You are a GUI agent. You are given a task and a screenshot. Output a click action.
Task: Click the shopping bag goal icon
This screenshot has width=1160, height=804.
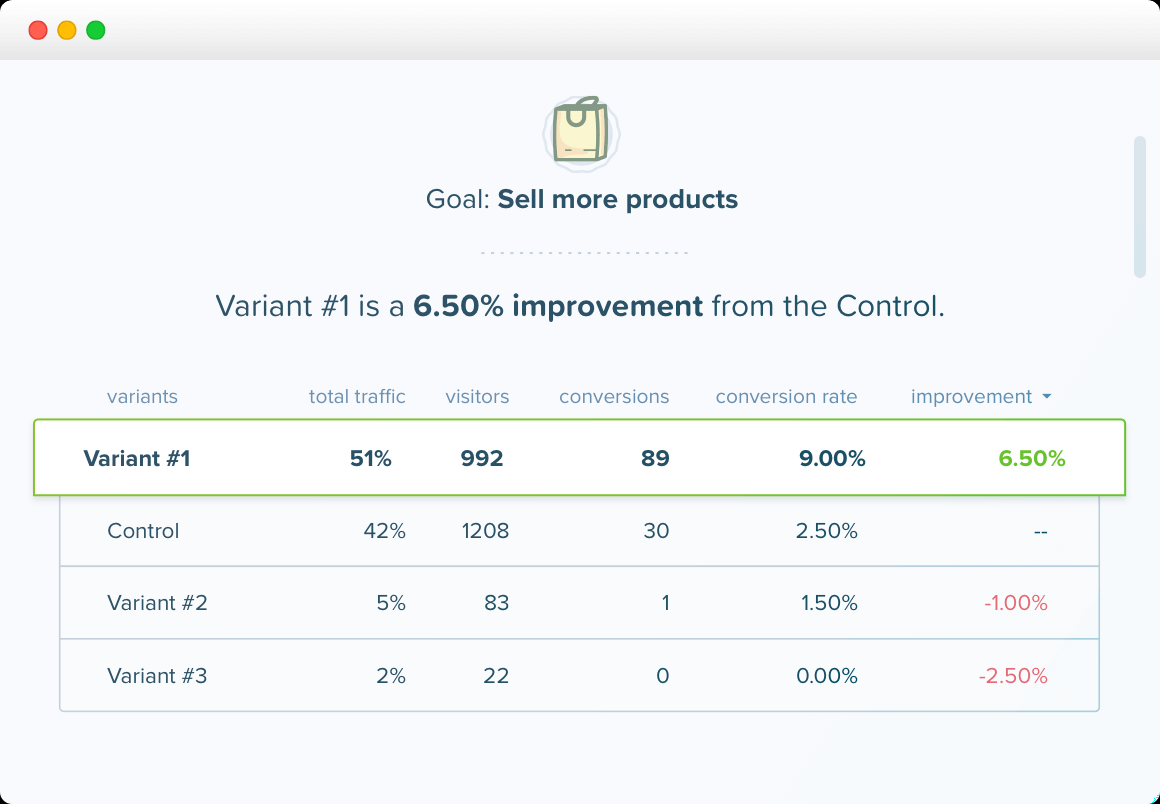(x=582, y=134)
